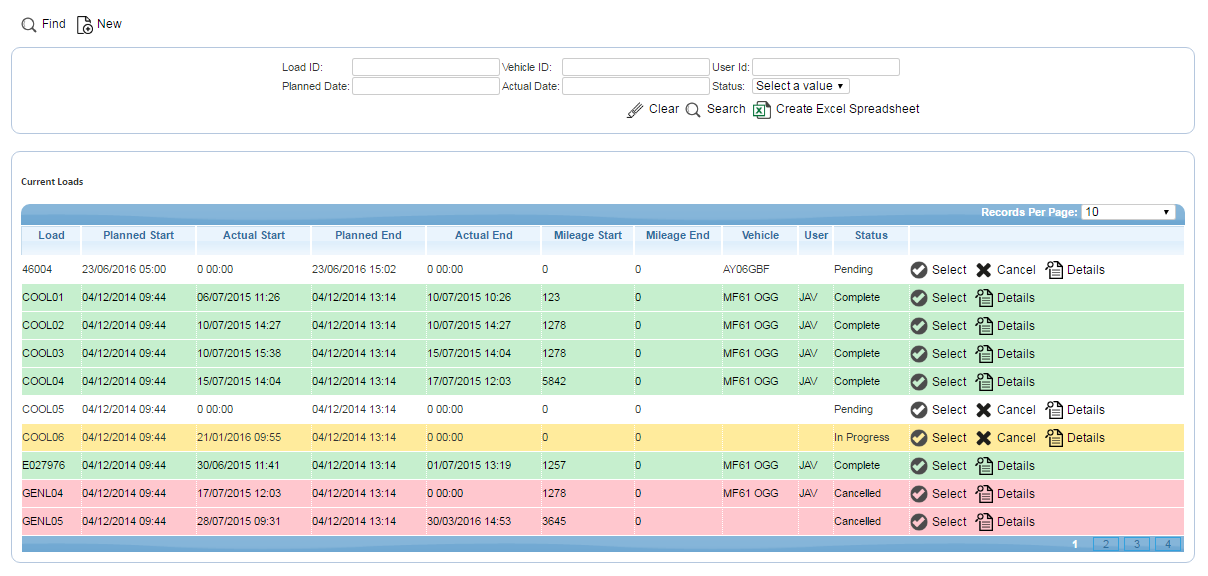Open Details icon for E027976
The height and width of the screenshot is (576, 1208).
[984, 466]
